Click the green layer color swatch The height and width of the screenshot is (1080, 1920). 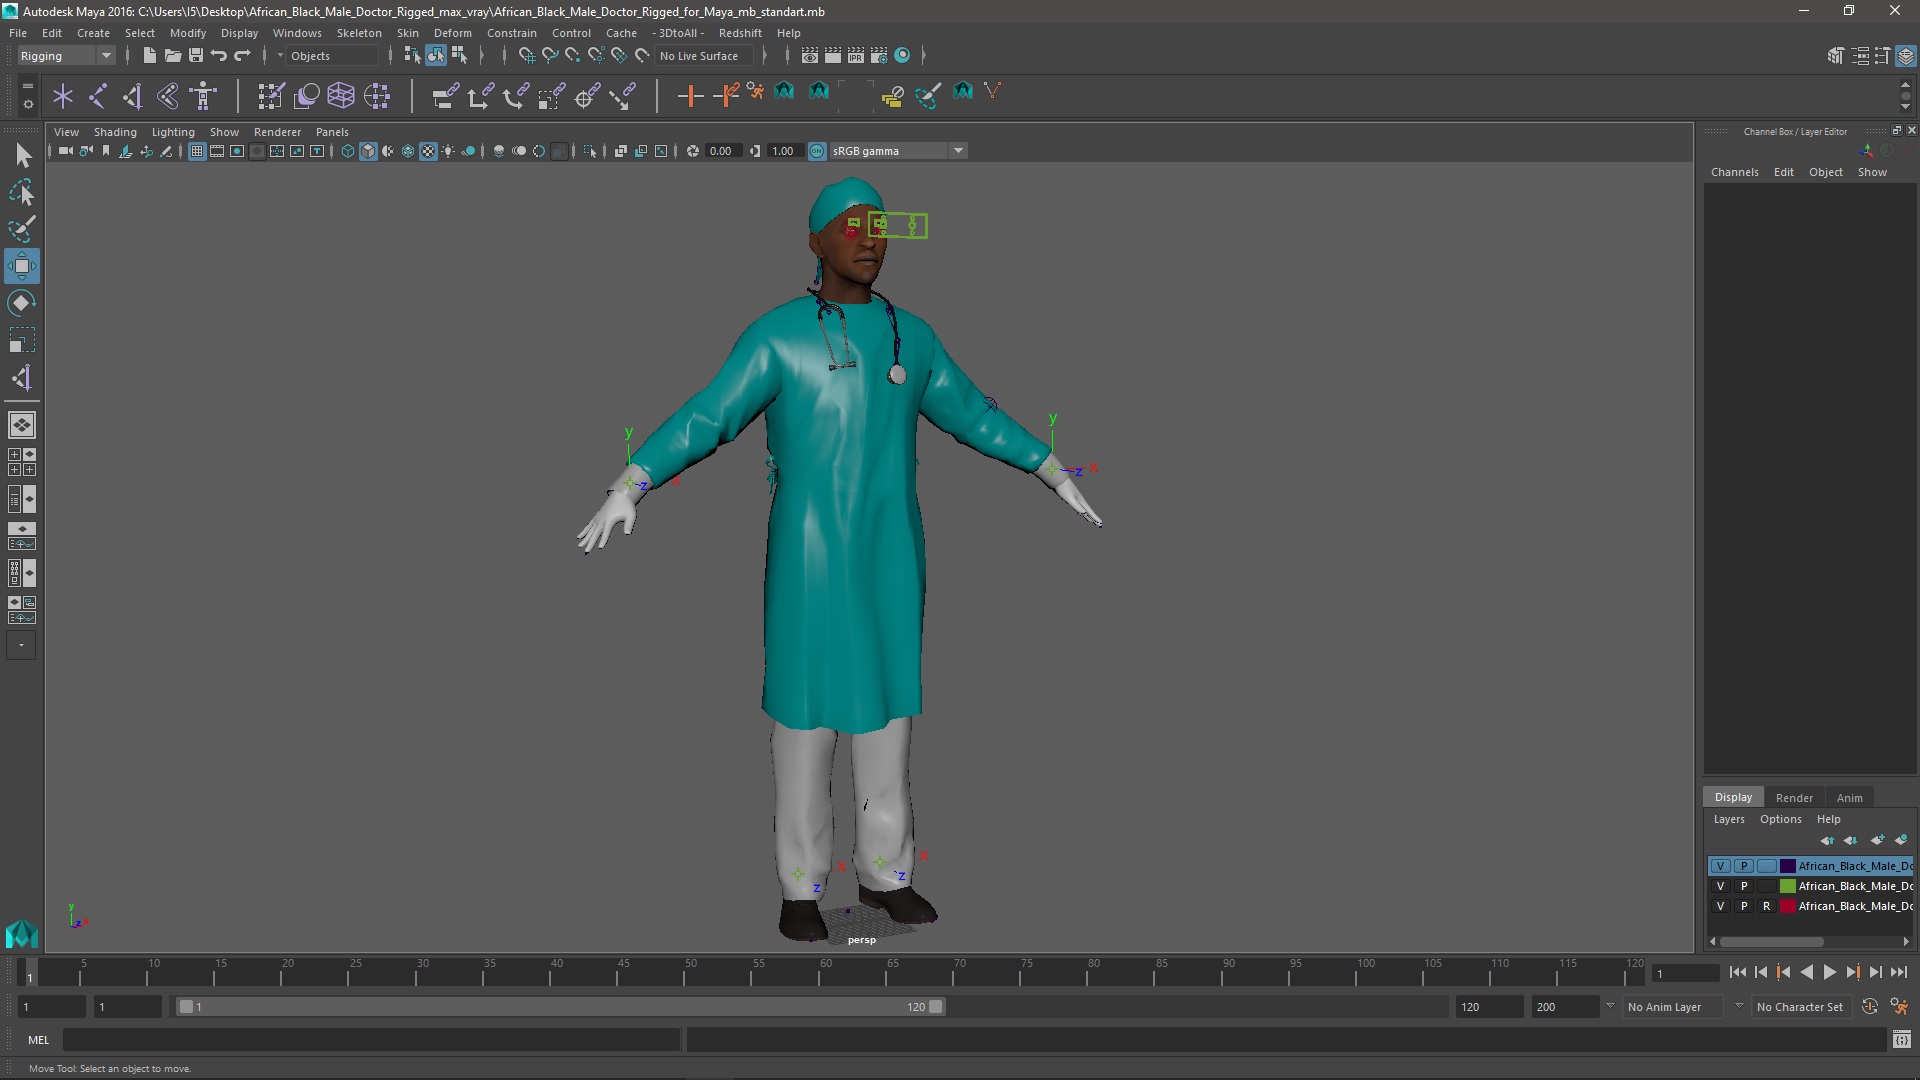point(1787,886)
